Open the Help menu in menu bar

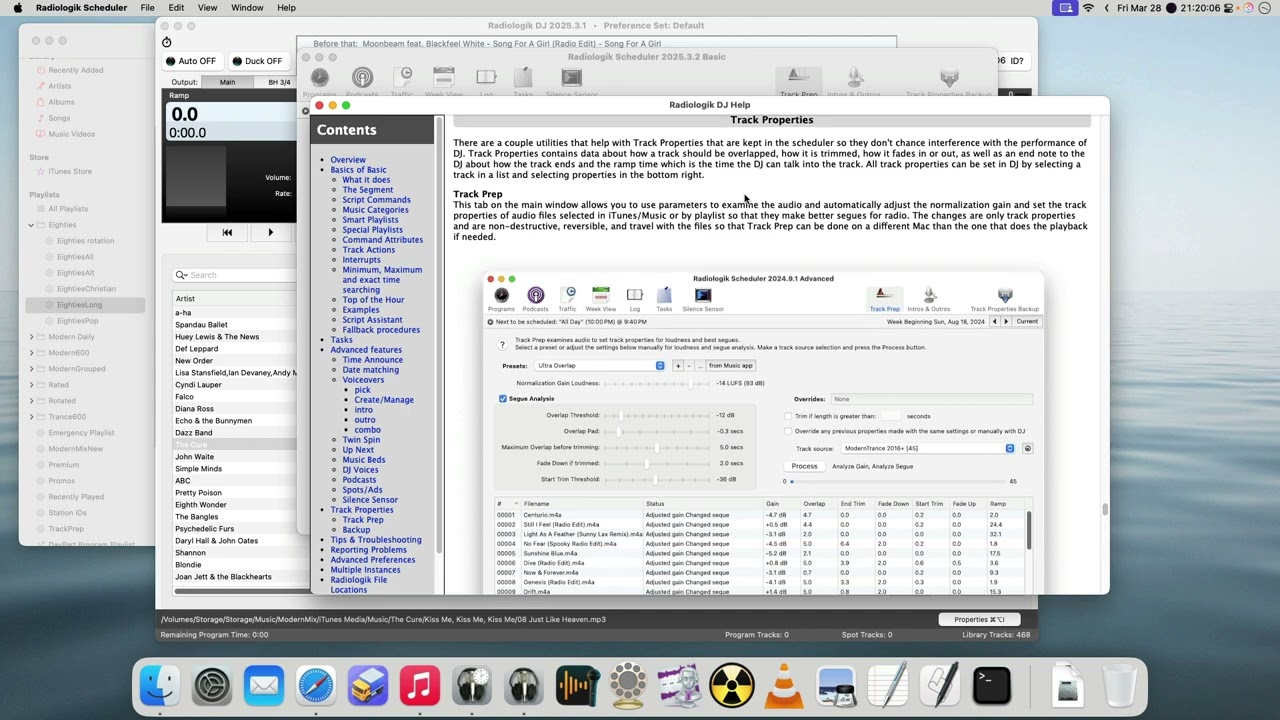coord(286,8)
